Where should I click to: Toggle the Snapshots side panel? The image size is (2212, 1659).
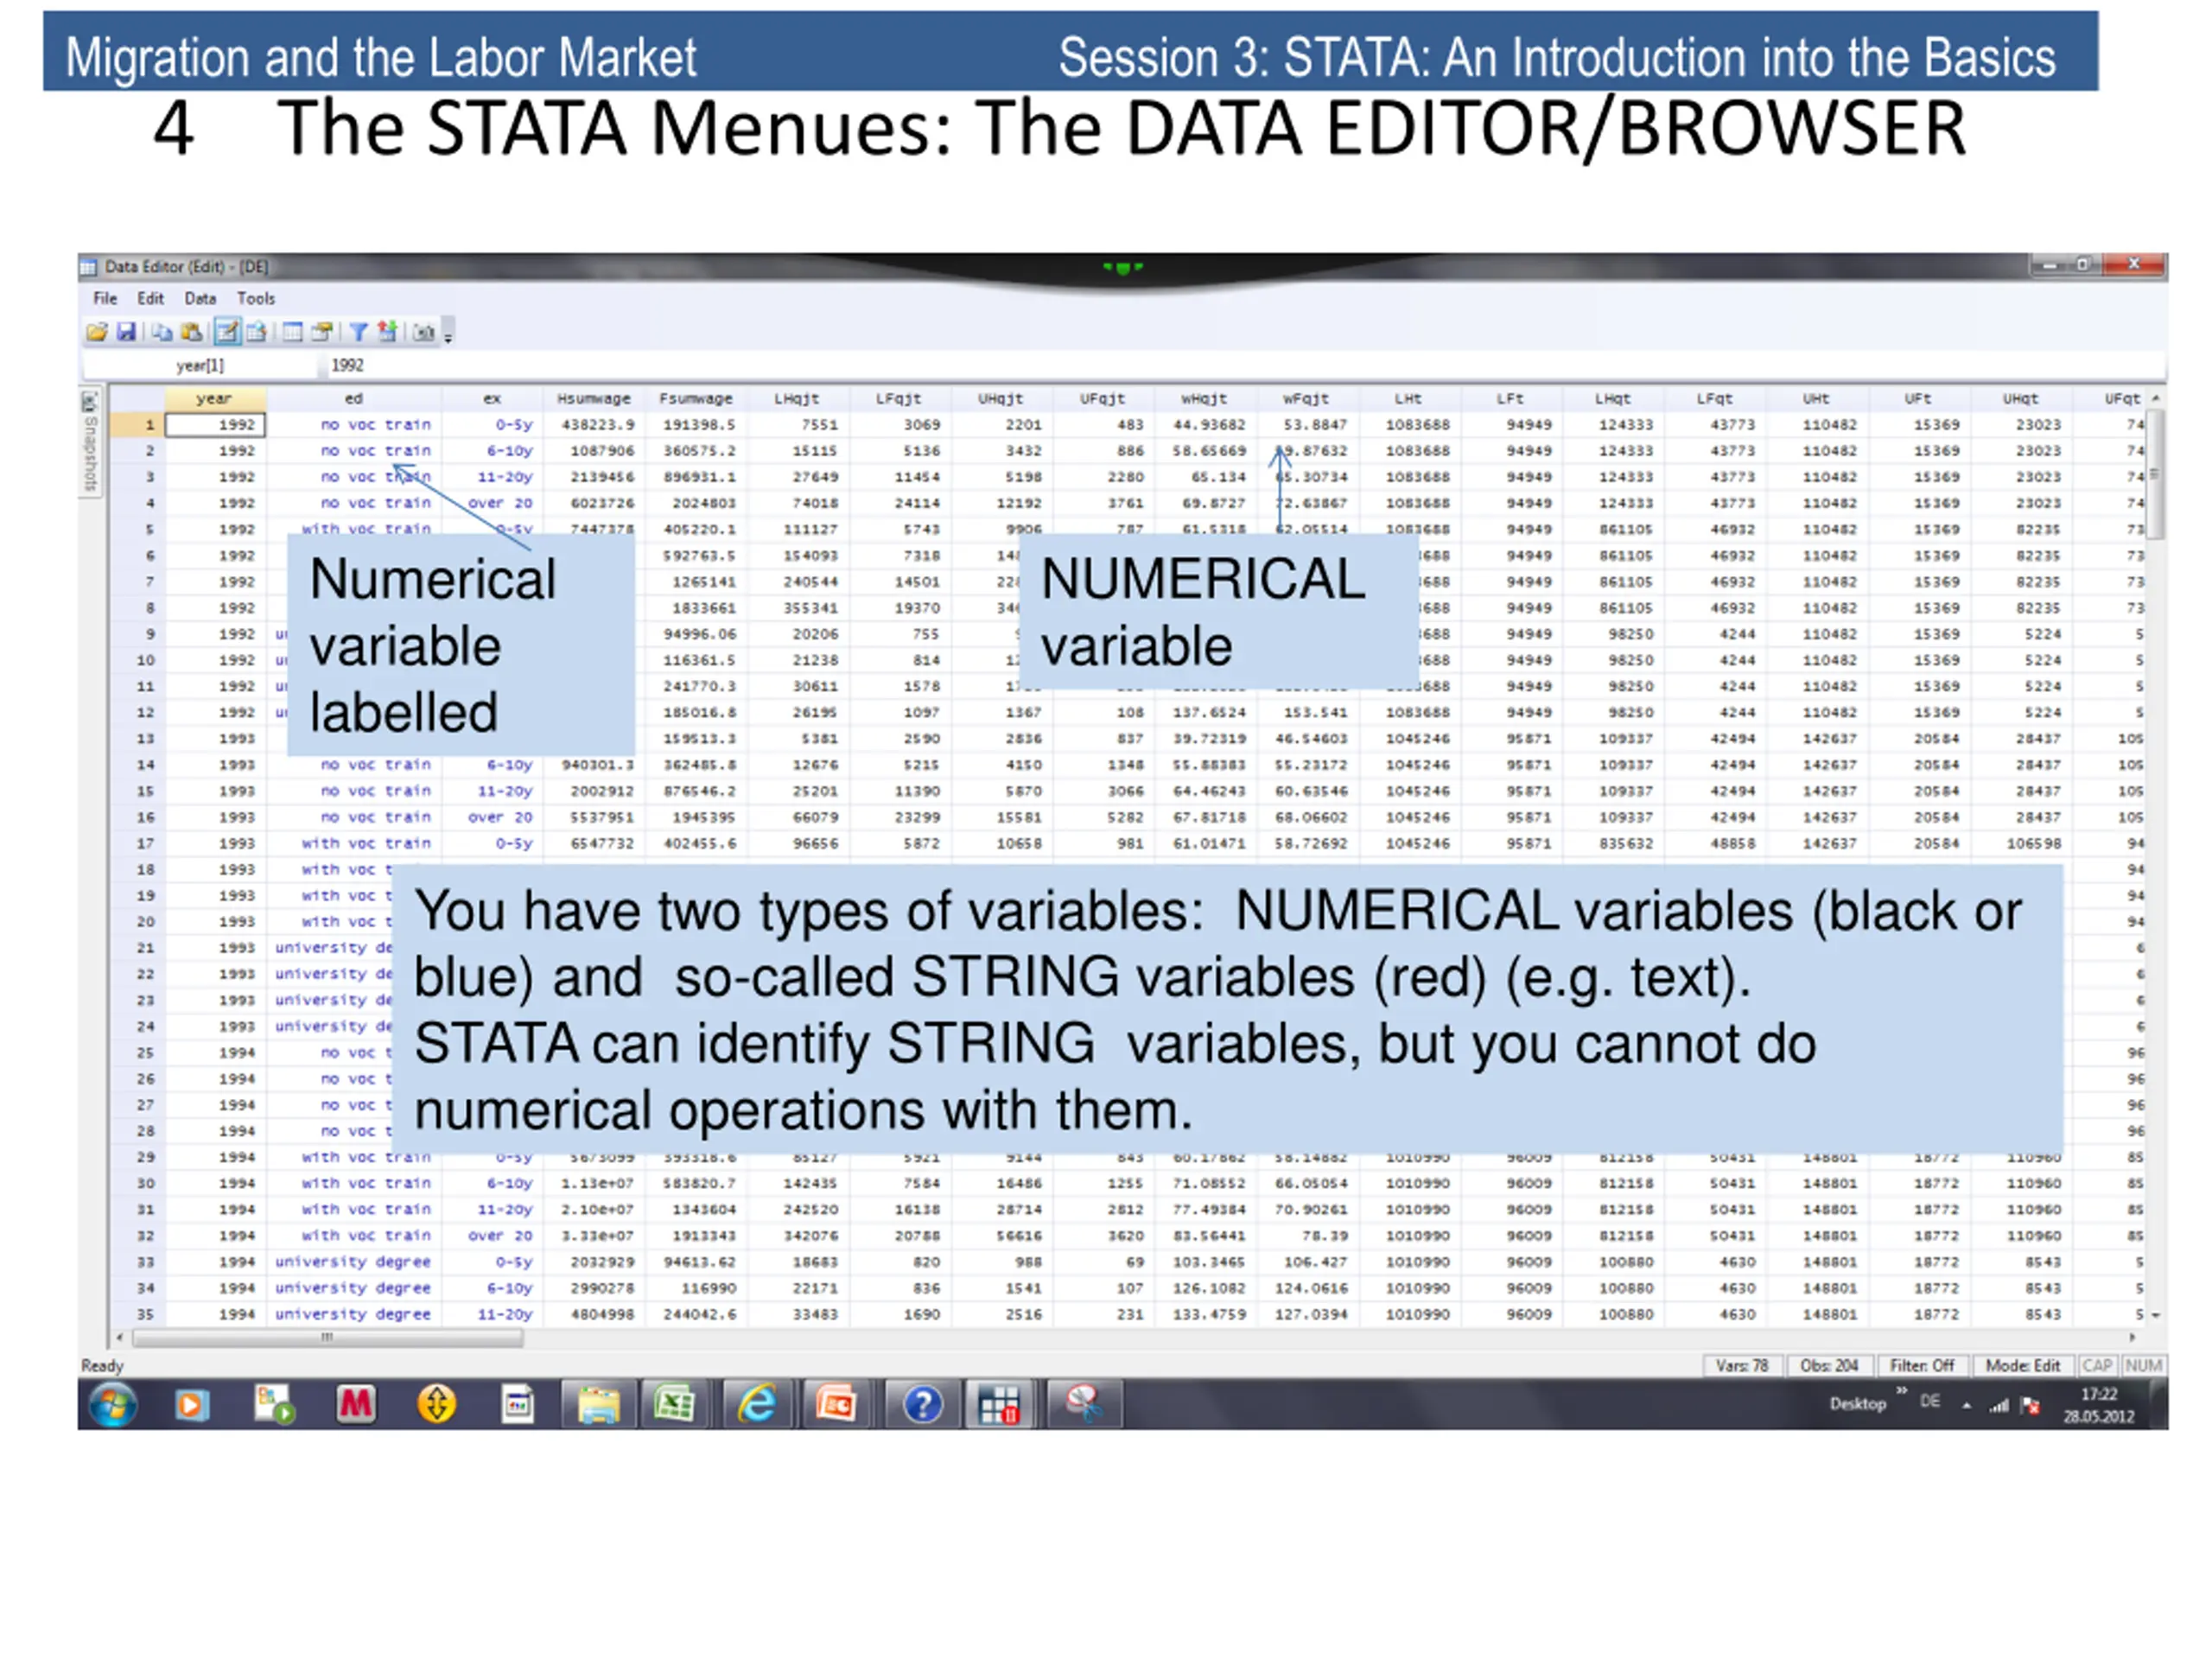[x=89, y=442]
